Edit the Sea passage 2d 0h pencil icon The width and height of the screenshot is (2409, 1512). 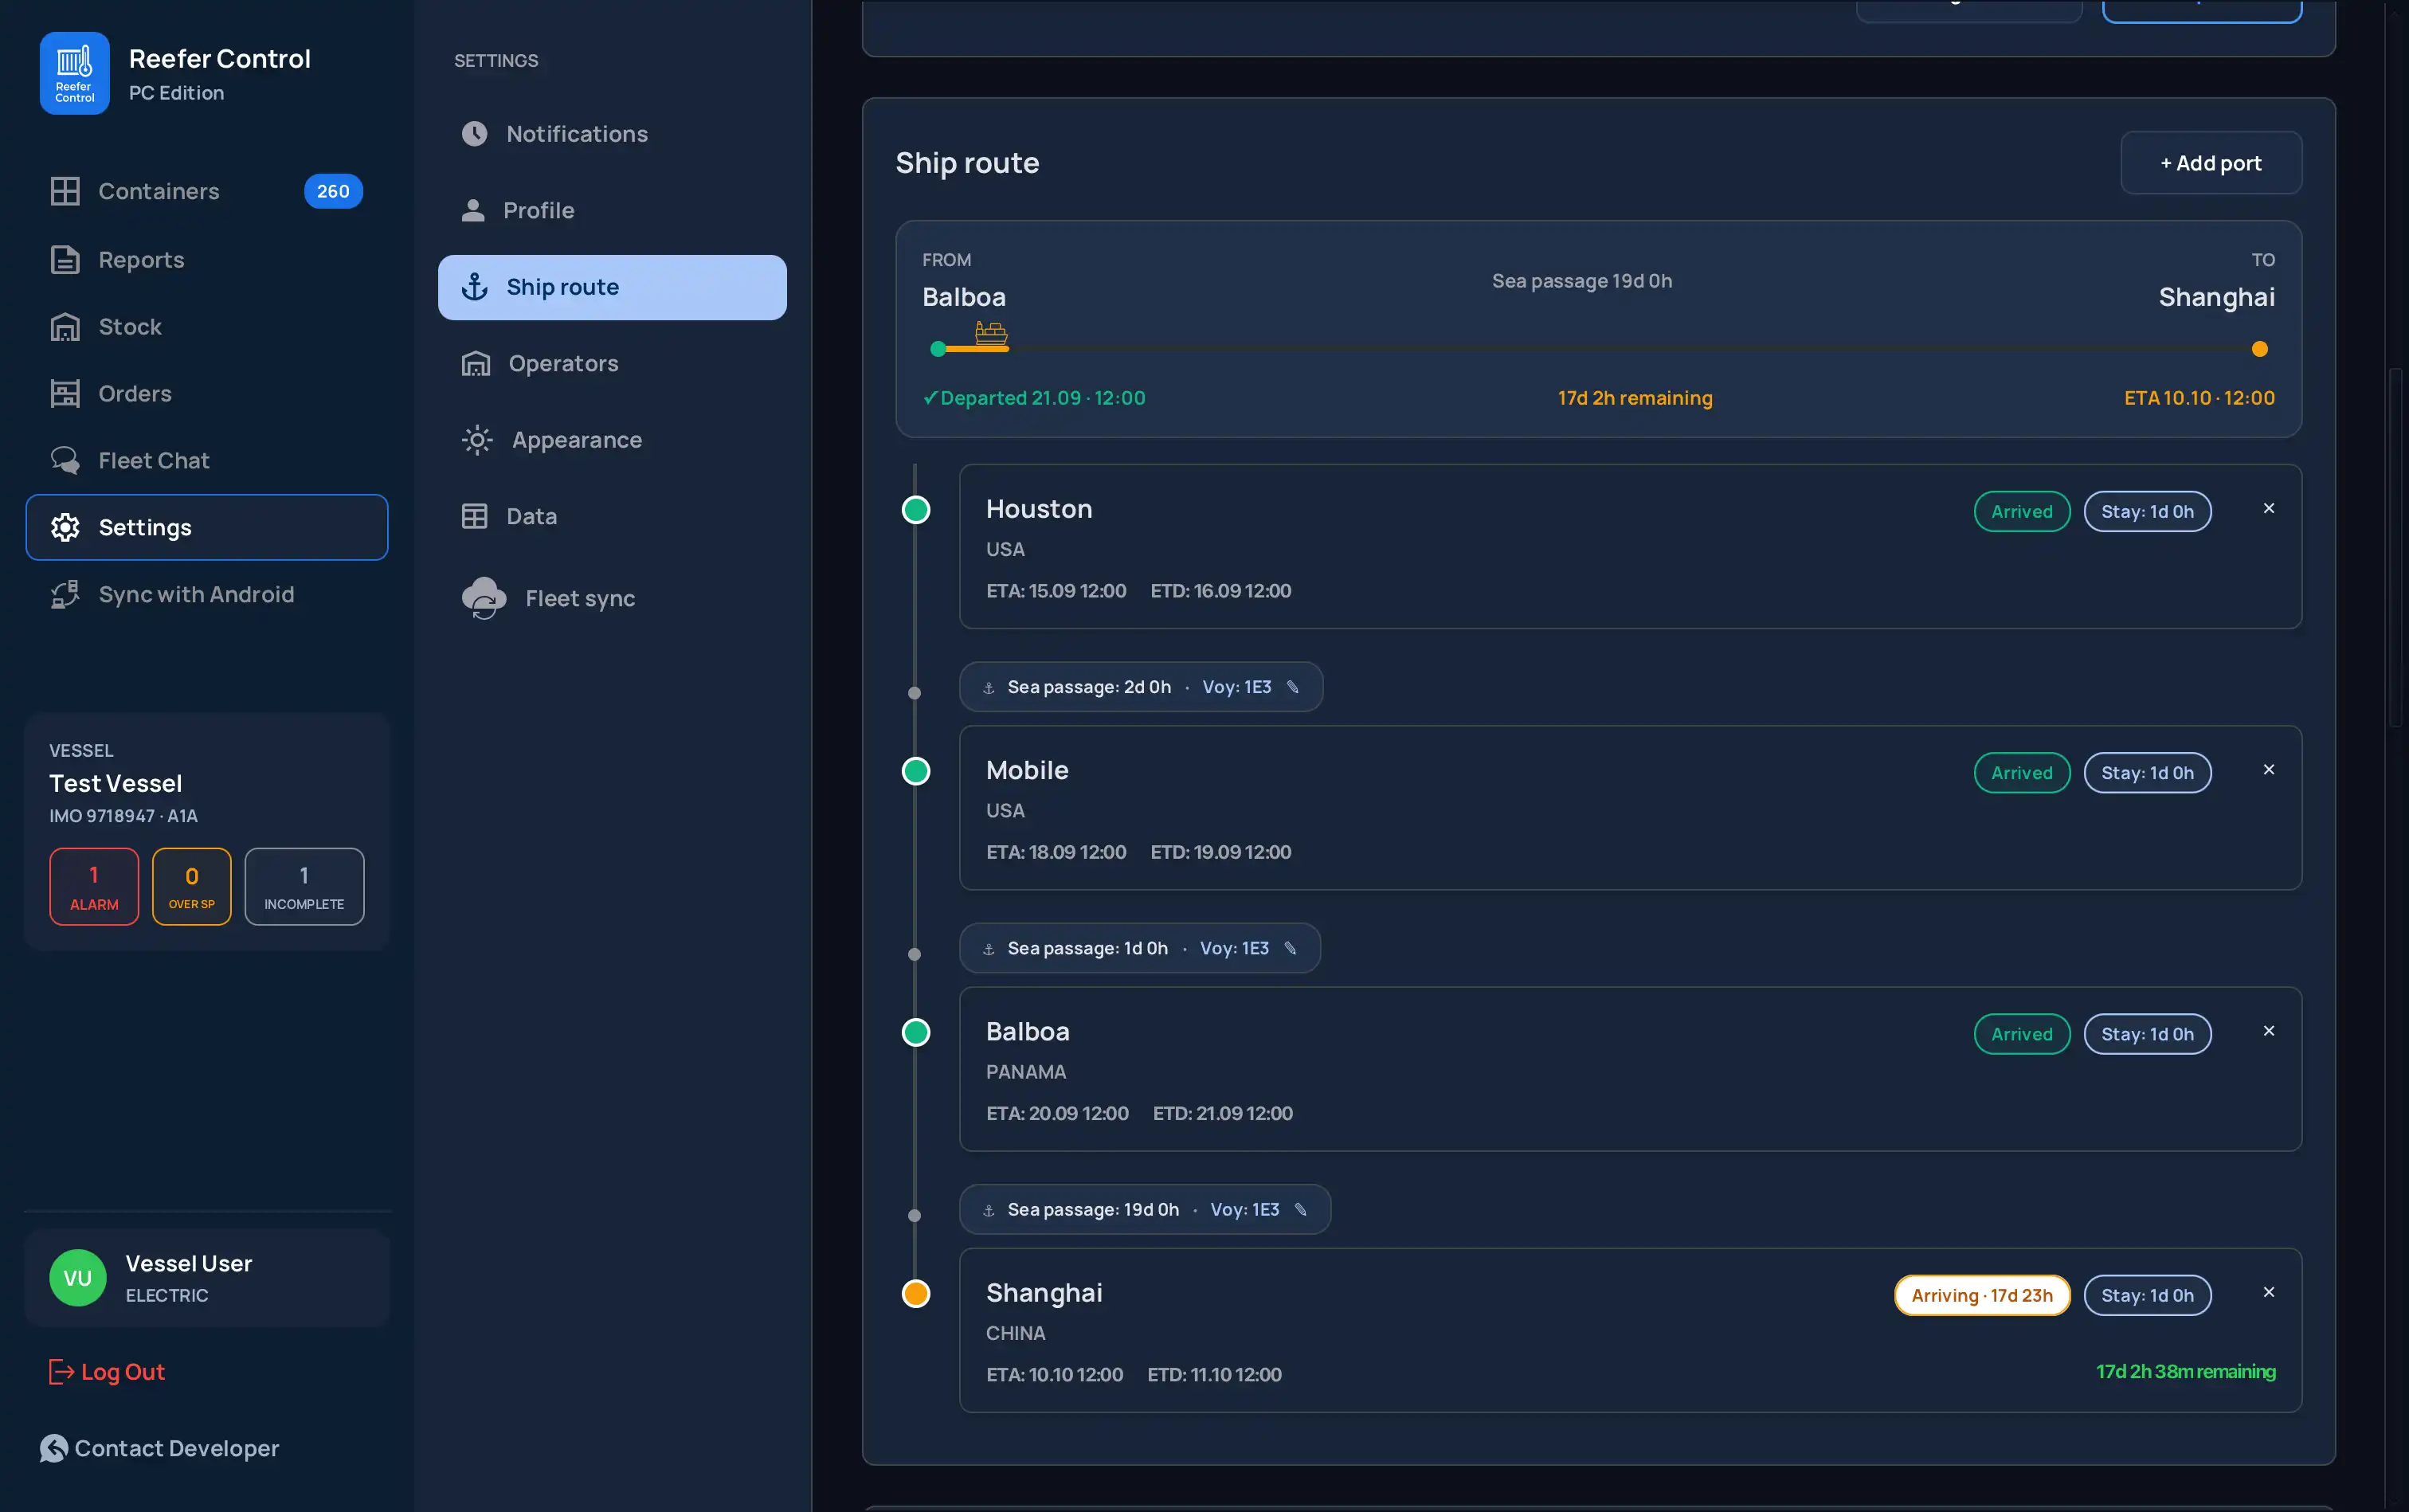[1292, 687]
